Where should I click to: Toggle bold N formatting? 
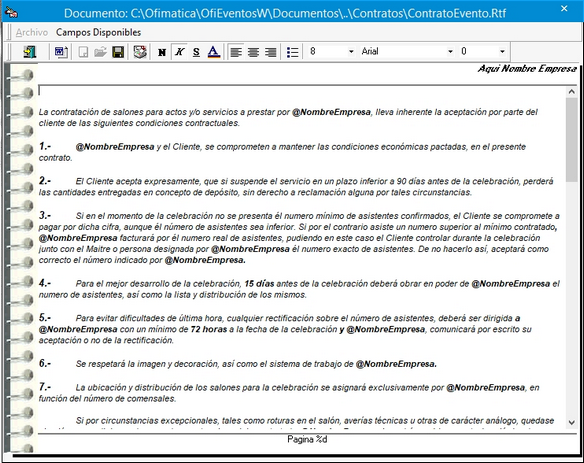(162, 52)
